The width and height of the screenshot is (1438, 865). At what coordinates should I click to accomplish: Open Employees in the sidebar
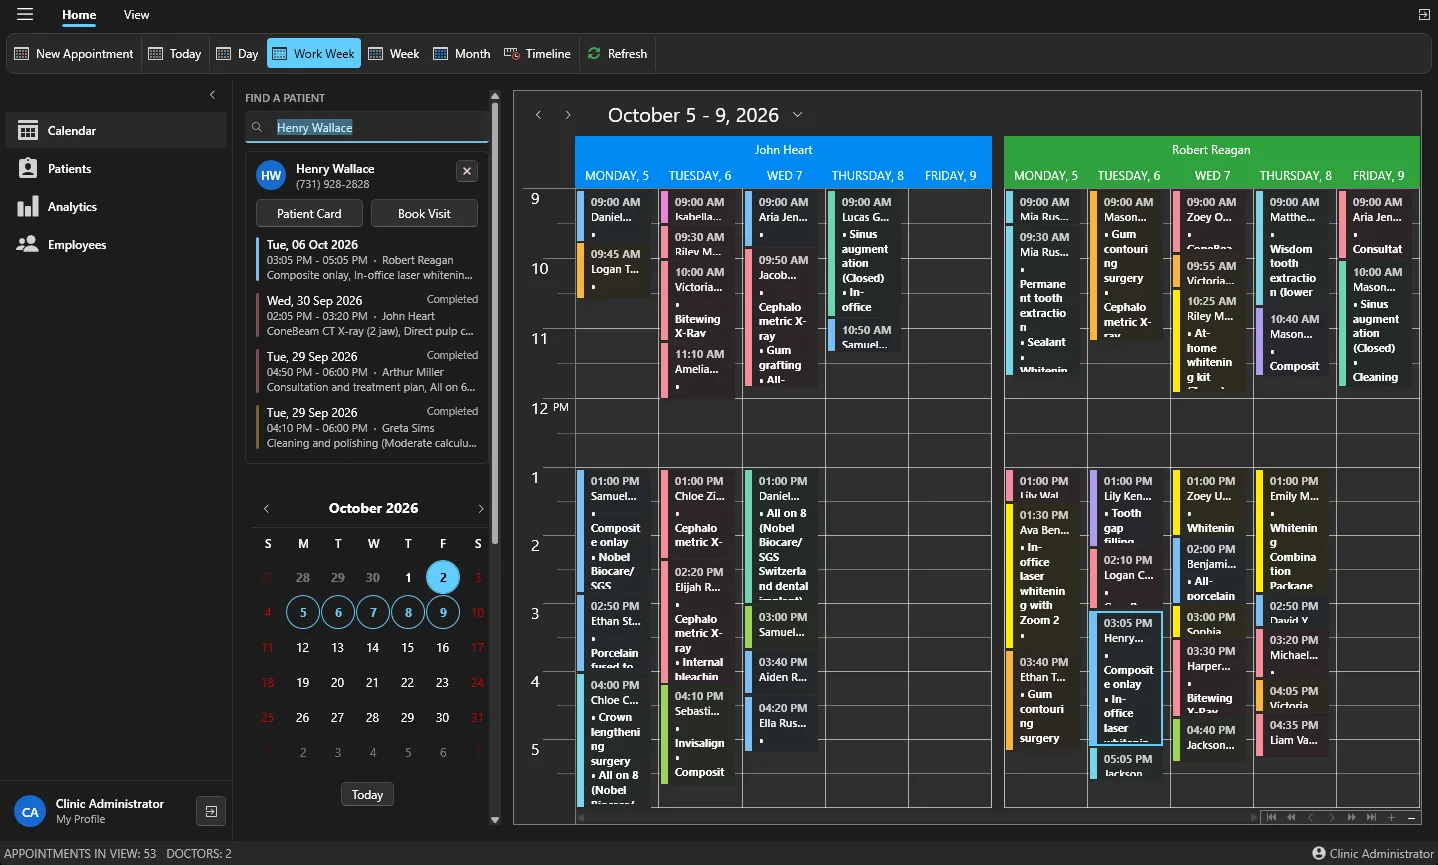point(116,244)
